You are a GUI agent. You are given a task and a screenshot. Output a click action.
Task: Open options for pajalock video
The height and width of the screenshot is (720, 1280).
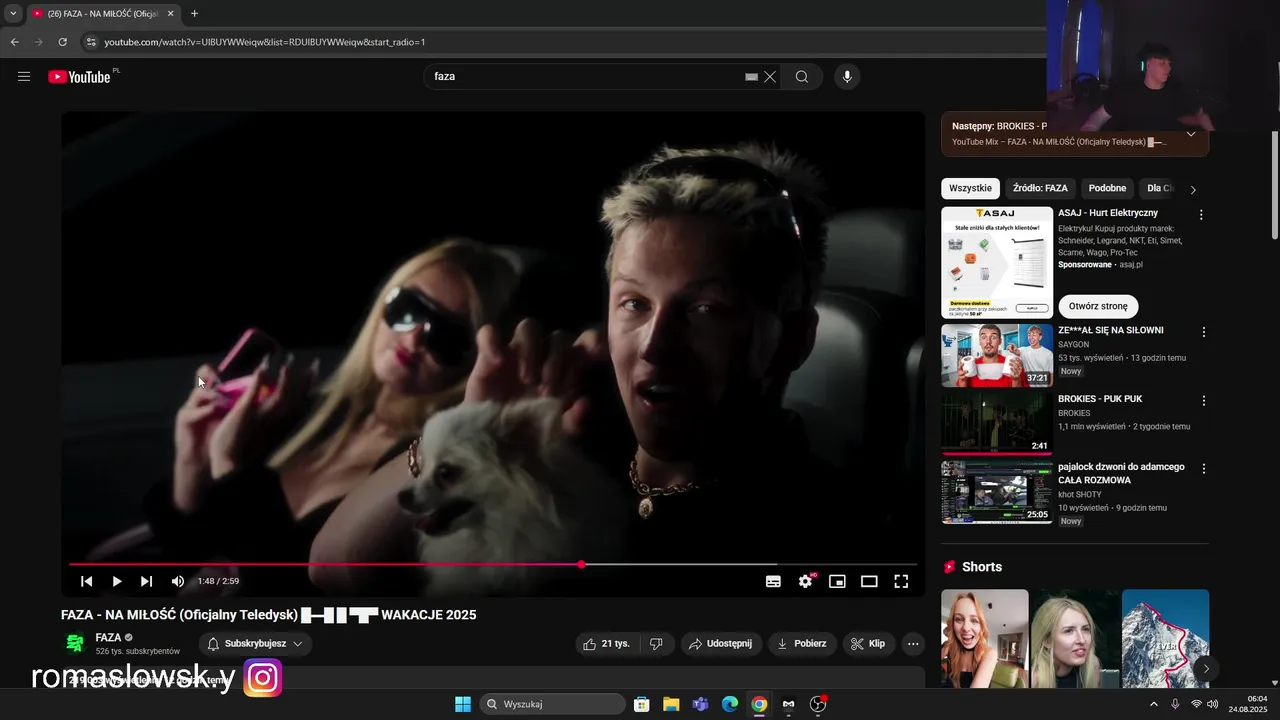[1203, 468]
